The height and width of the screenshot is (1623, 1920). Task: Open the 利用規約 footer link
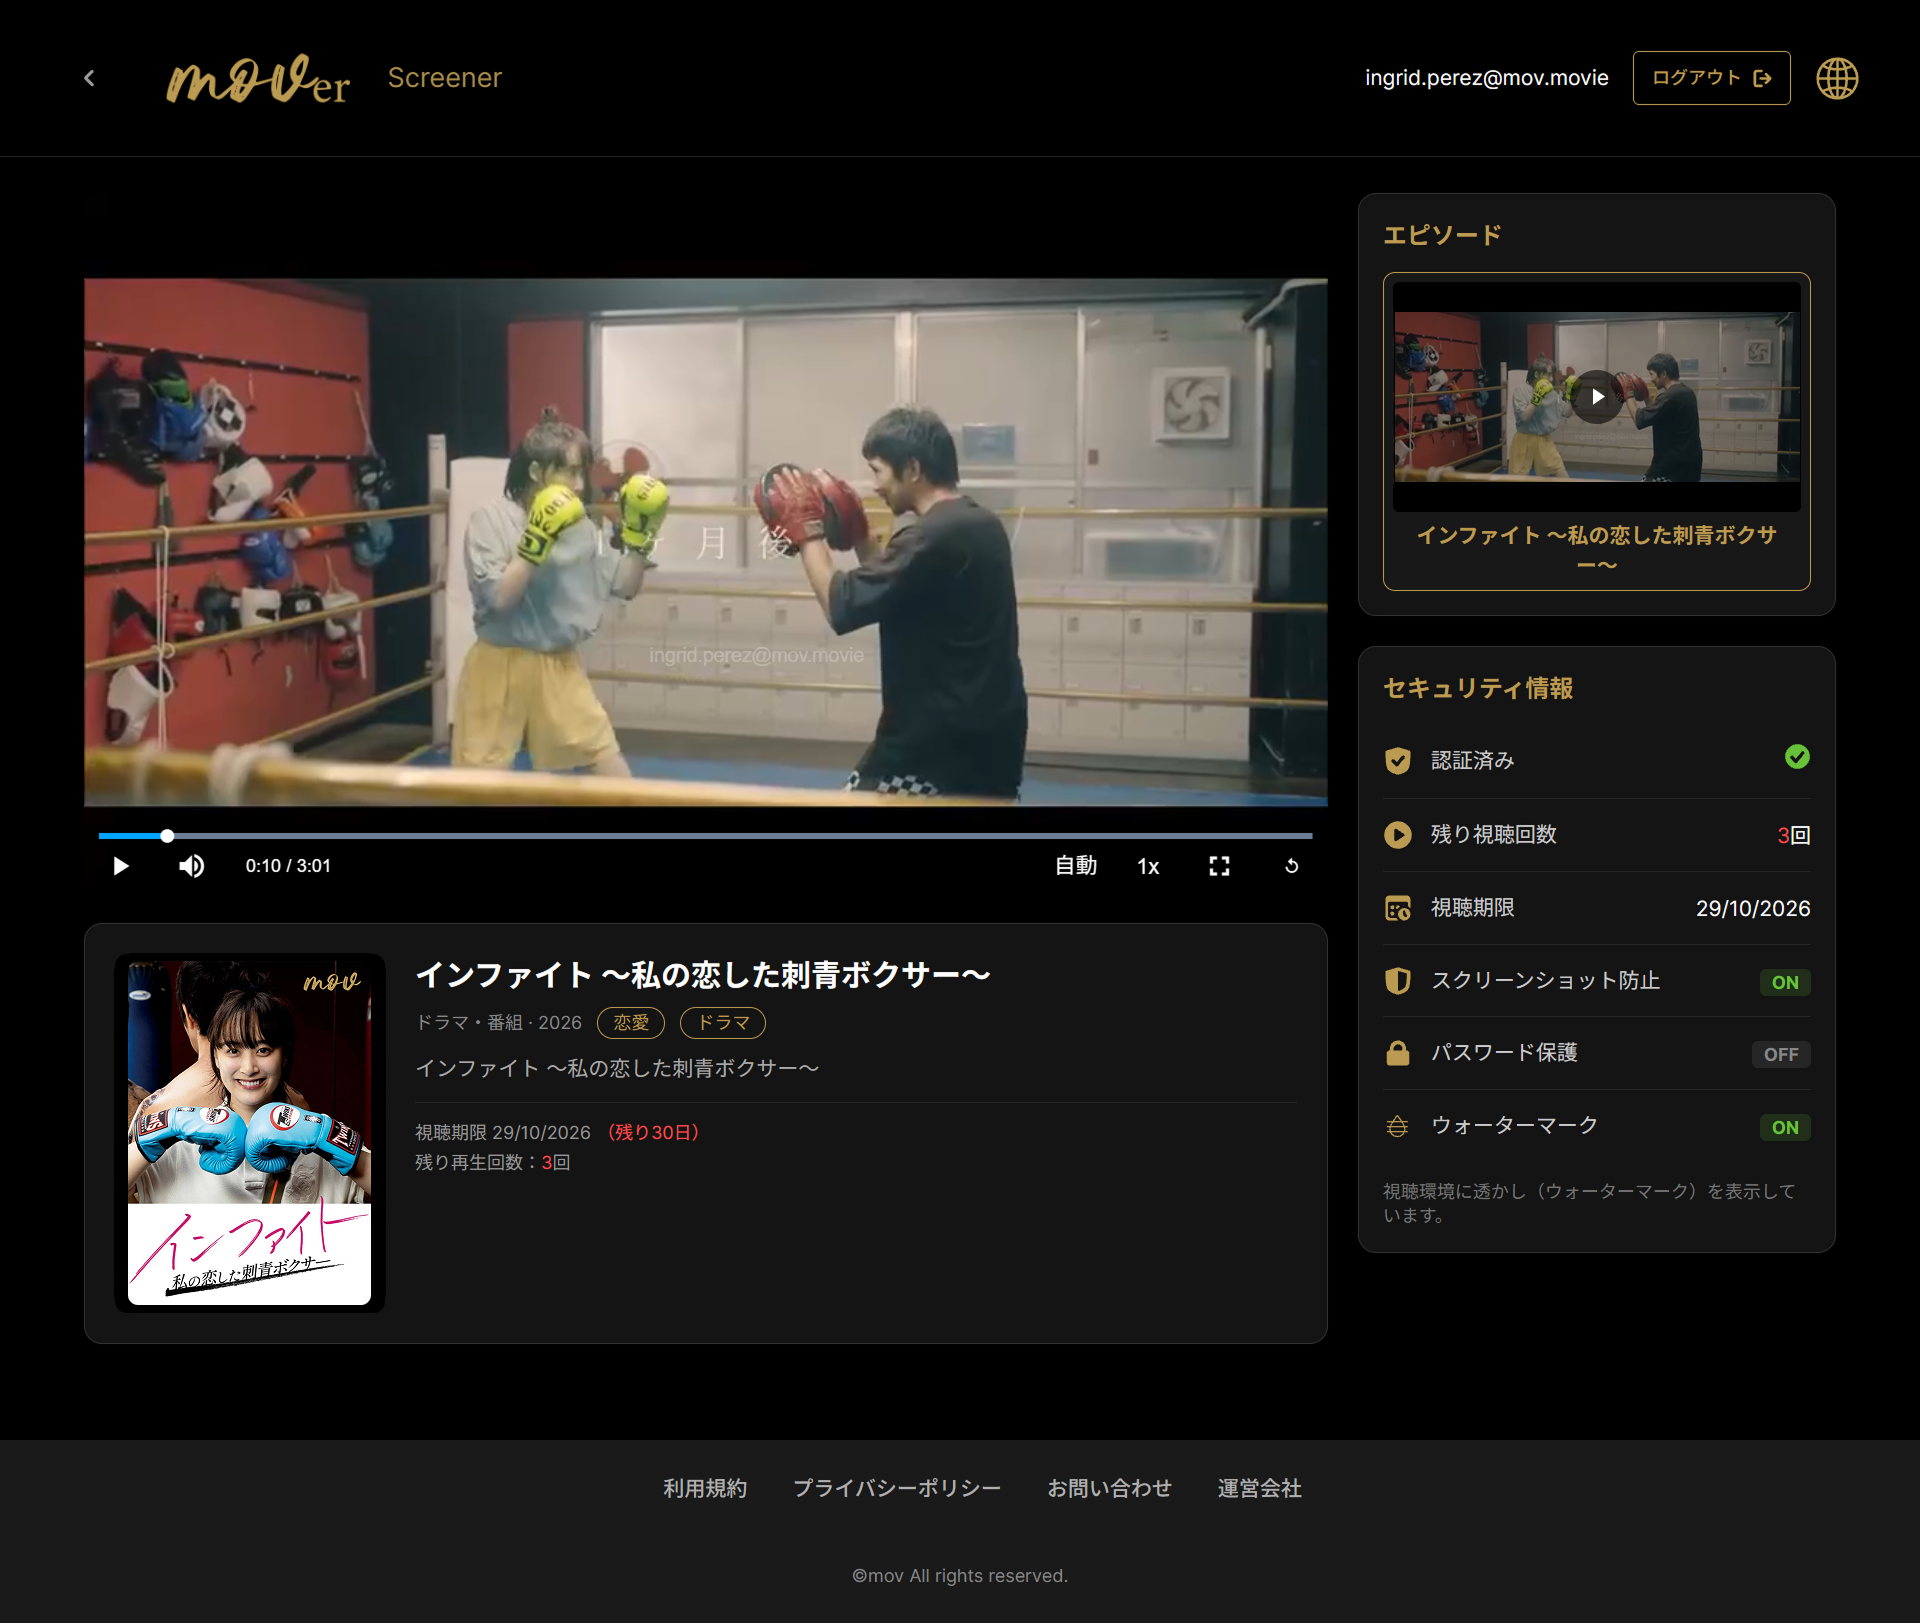coord(705,1488)
